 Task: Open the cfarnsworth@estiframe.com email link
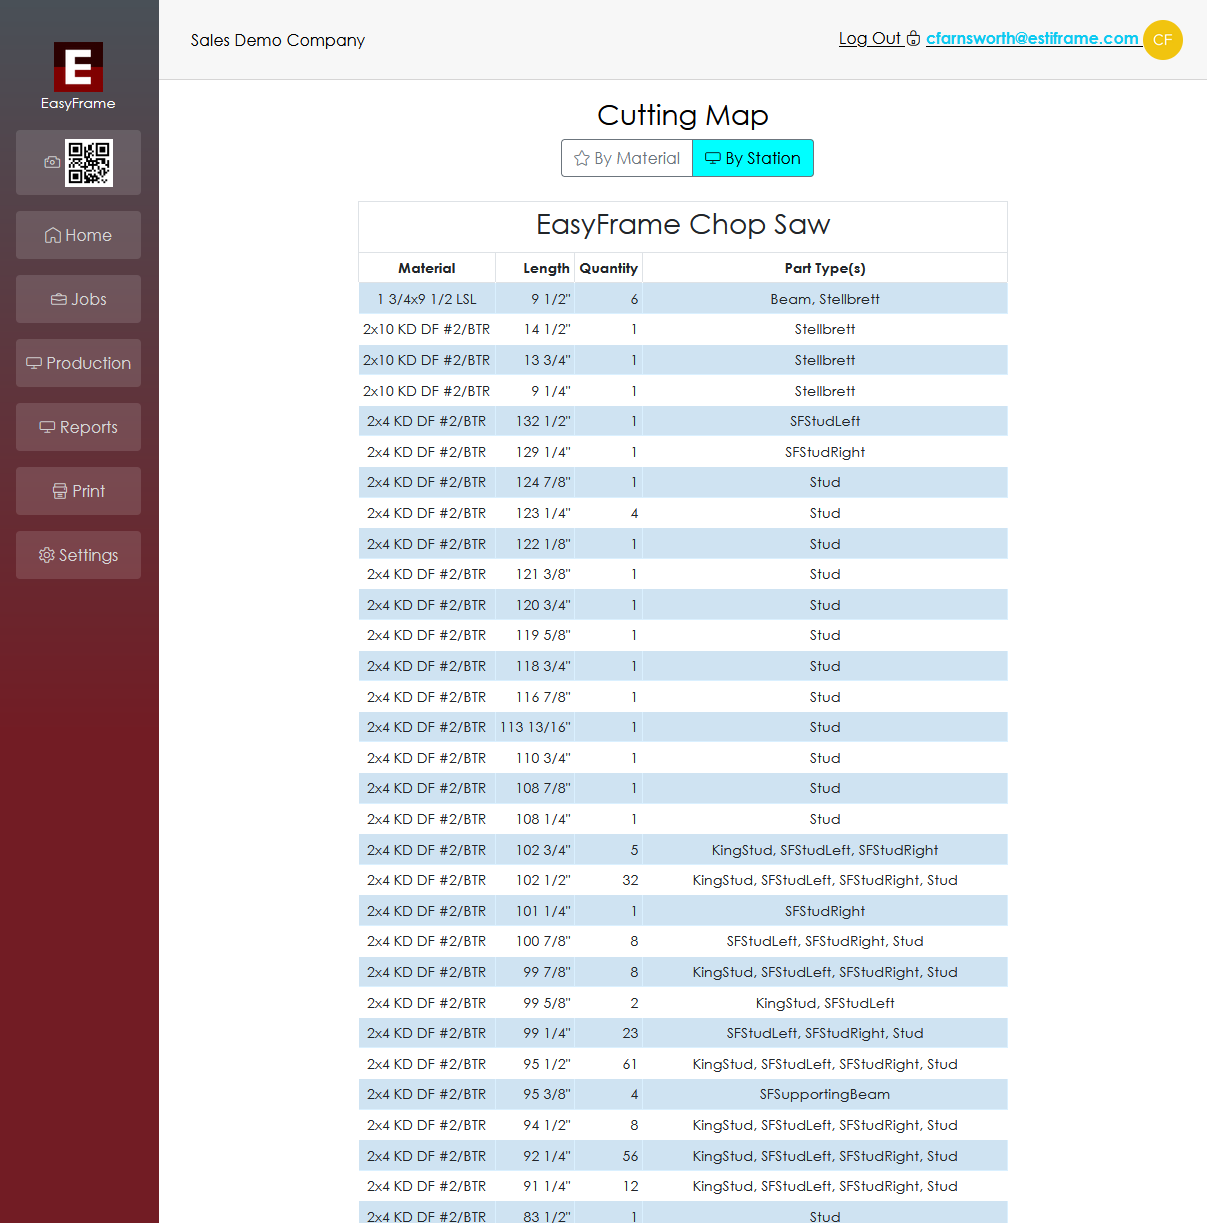(x=1033, y=39)
